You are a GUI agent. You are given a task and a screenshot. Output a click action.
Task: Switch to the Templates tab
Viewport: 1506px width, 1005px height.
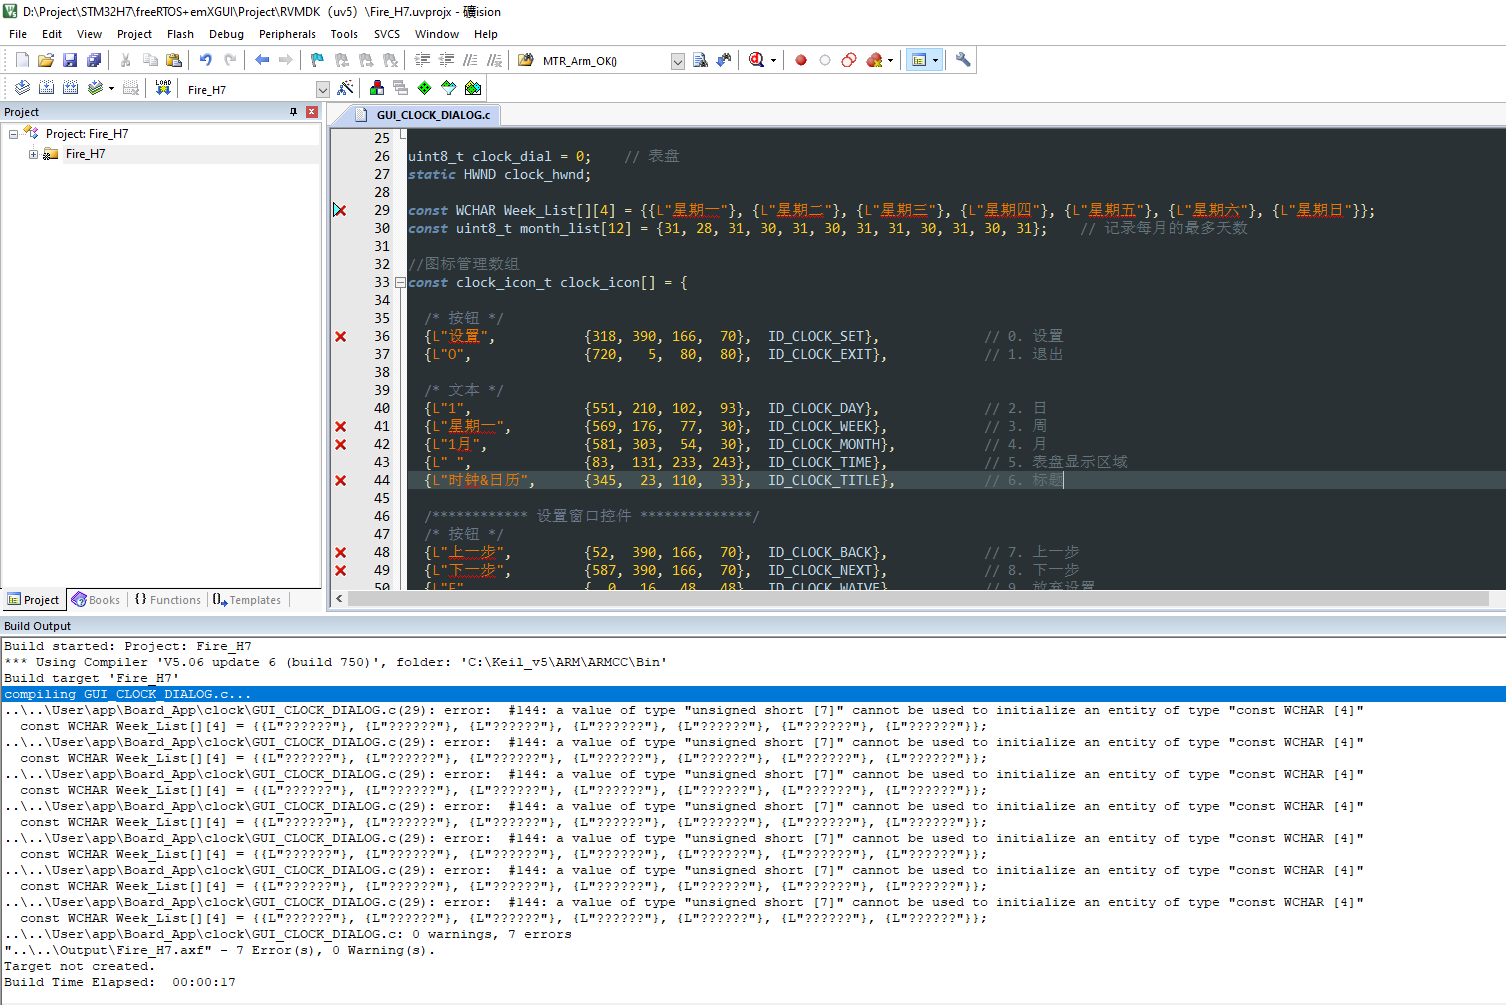coord(247,600)
